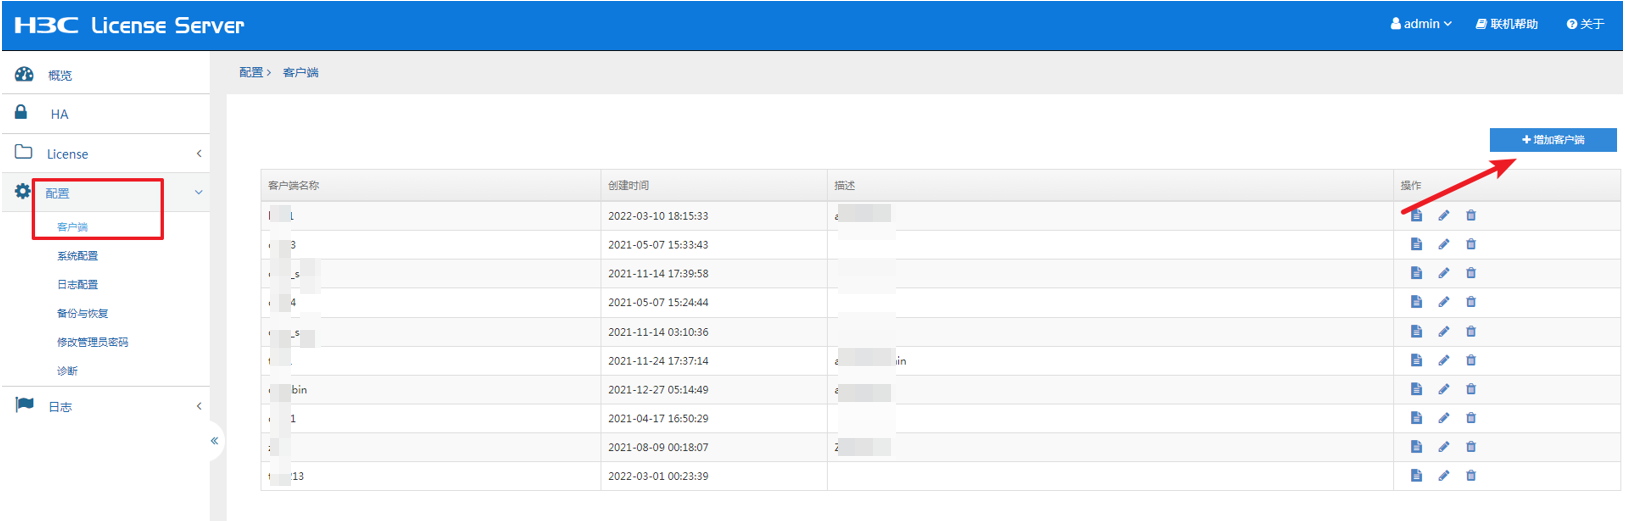Edit client created 2022-03-10 18:15:33
Screen dimensions: 1625x521
[1444, 215]
